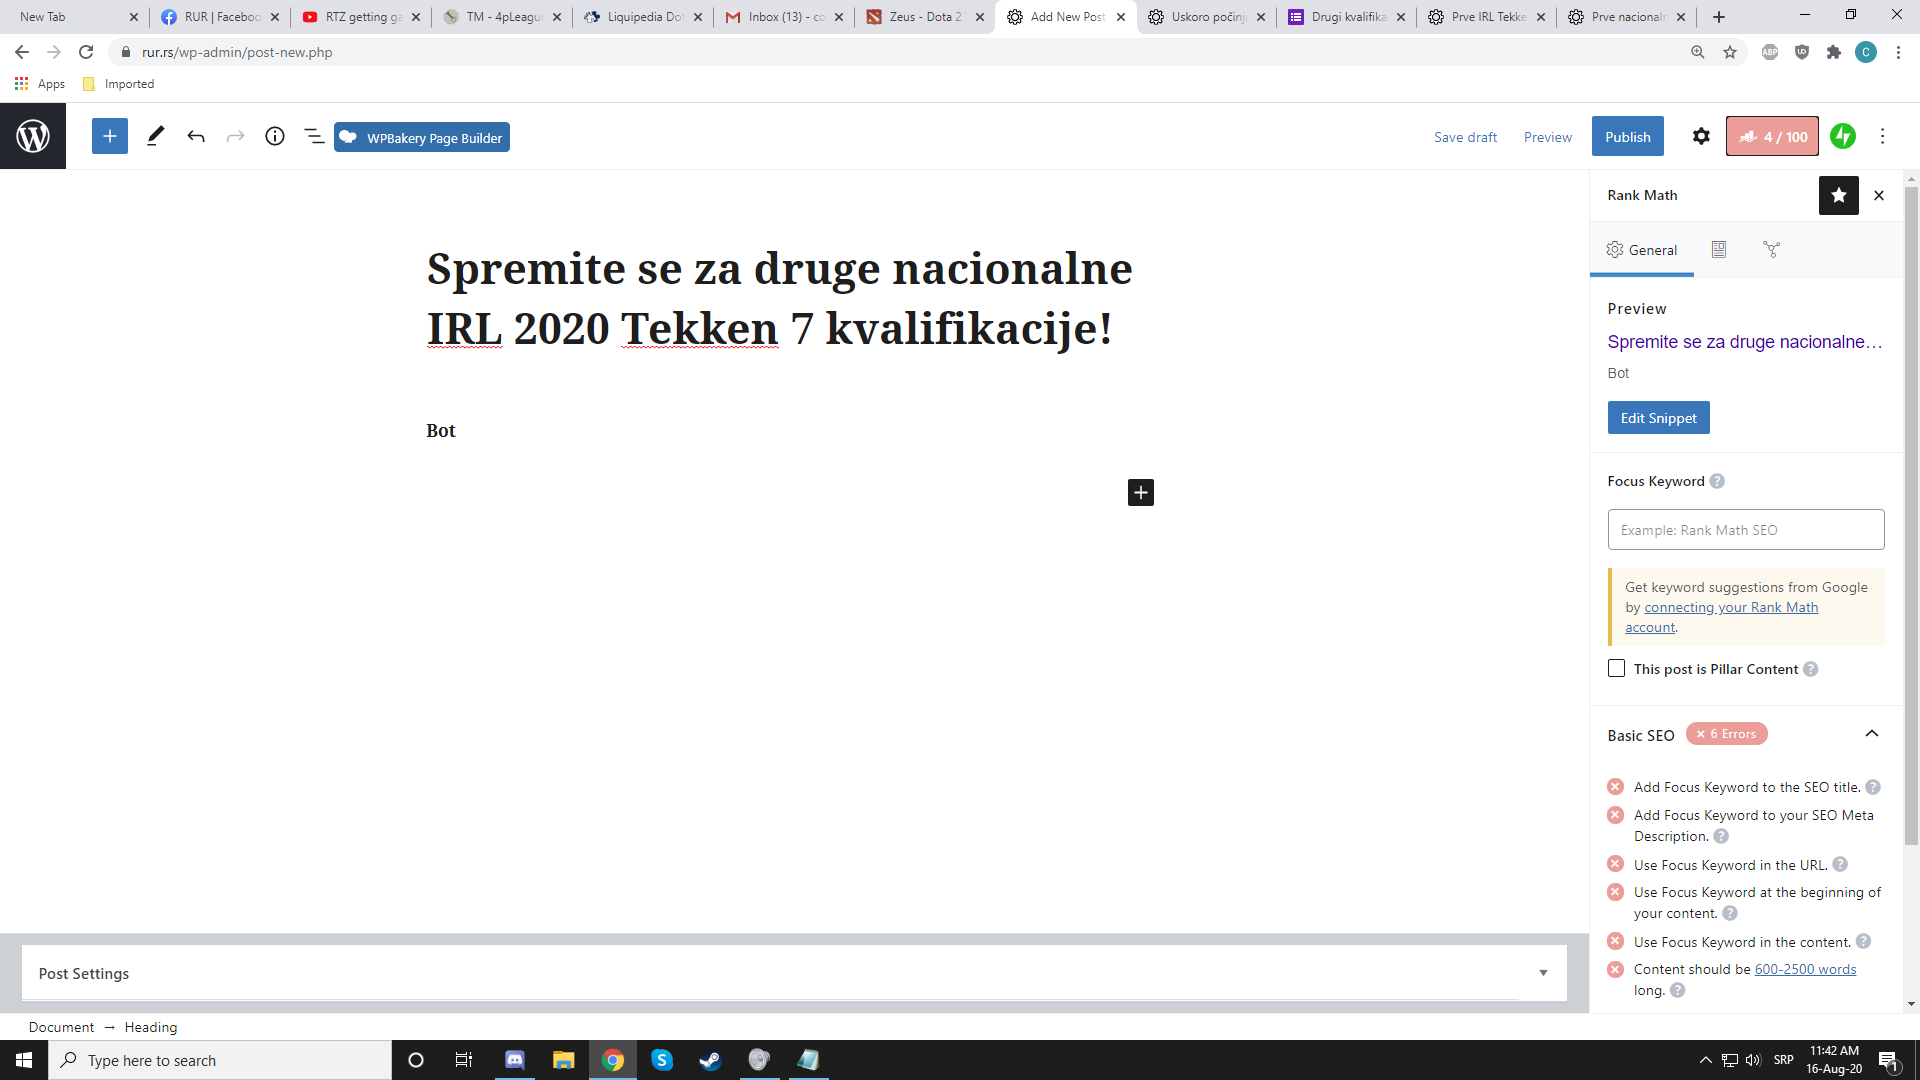Click the Edit Snippet button
This screenshot has height=1080, width=1920.
point(1658,418)
